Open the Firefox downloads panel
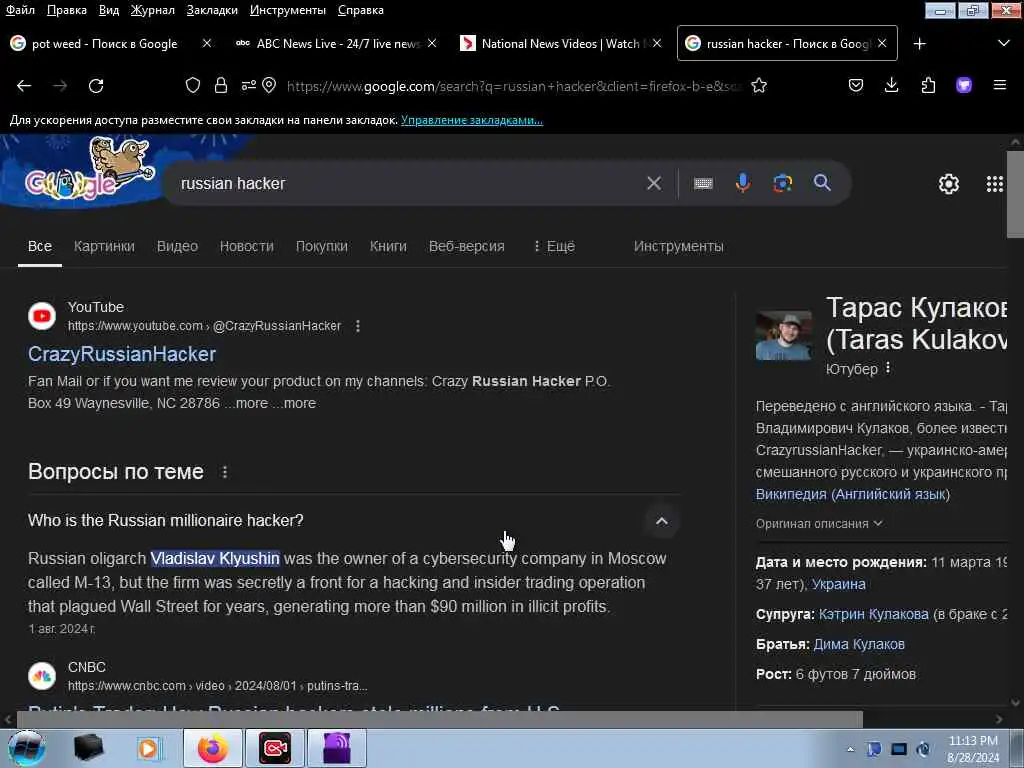This screenshot has height=768, width=1024. pos(891,86)
